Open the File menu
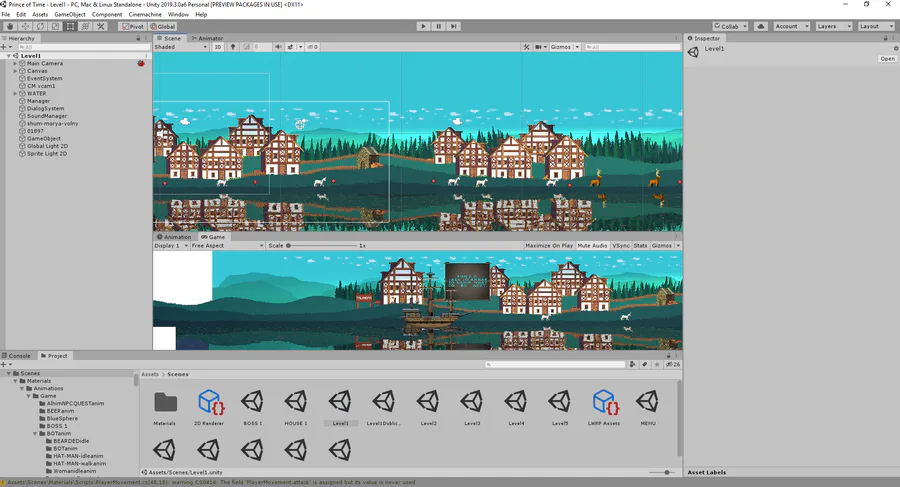 [x=6, y=14]
